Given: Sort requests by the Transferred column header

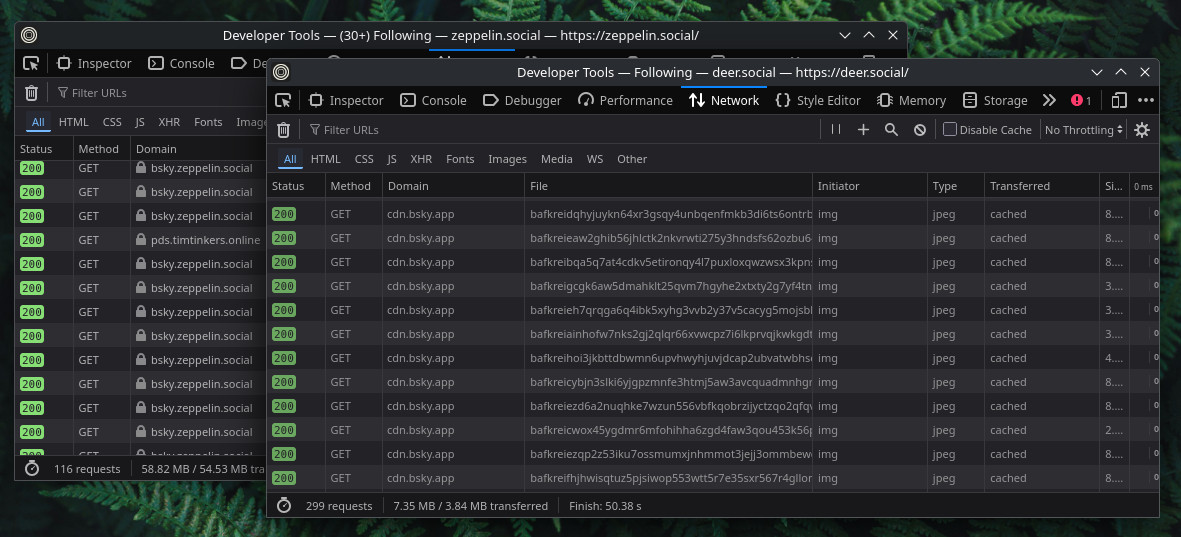Looking at the screenshot, I should point(1020,186).
